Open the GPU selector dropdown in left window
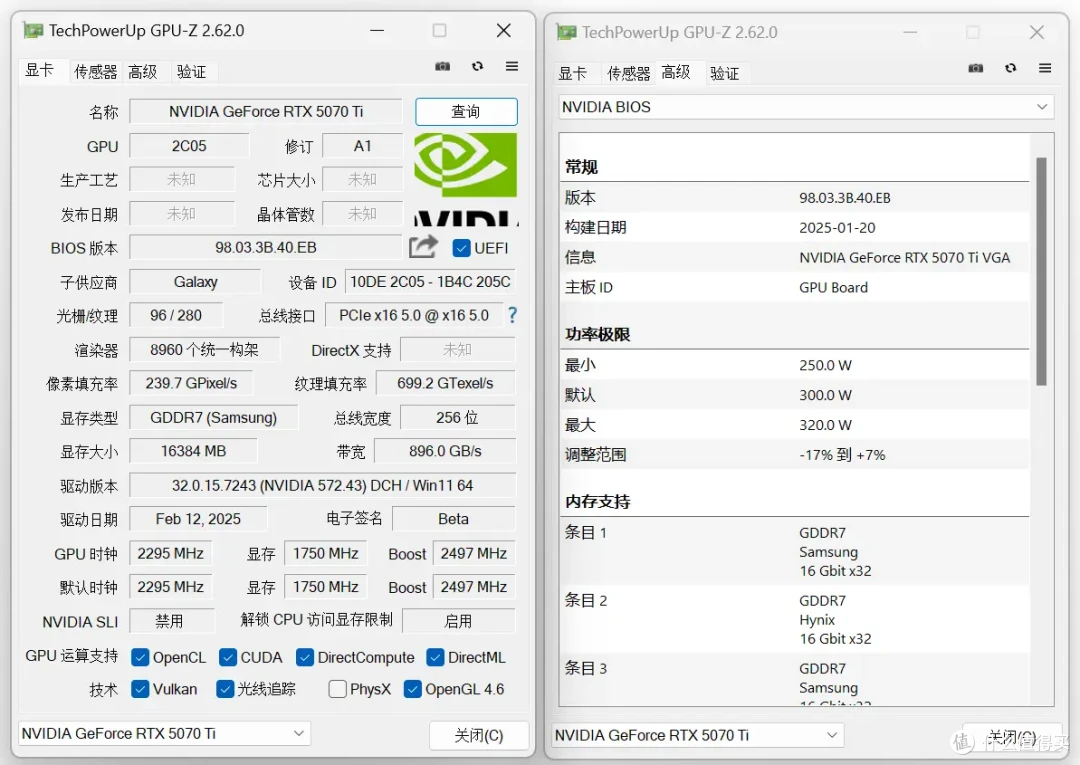The height and width of the screenshot is (765, 1080). 164,733
